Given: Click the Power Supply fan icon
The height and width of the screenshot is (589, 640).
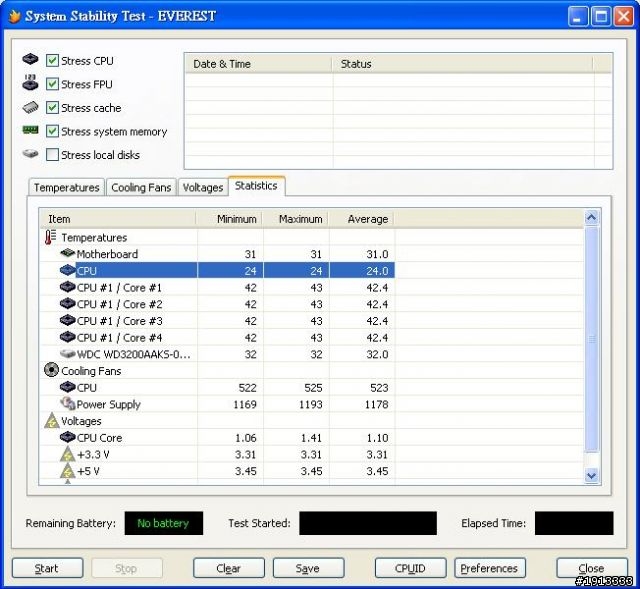Looking at the screenshot, I should pyautogui.click(x=67, y=404).
